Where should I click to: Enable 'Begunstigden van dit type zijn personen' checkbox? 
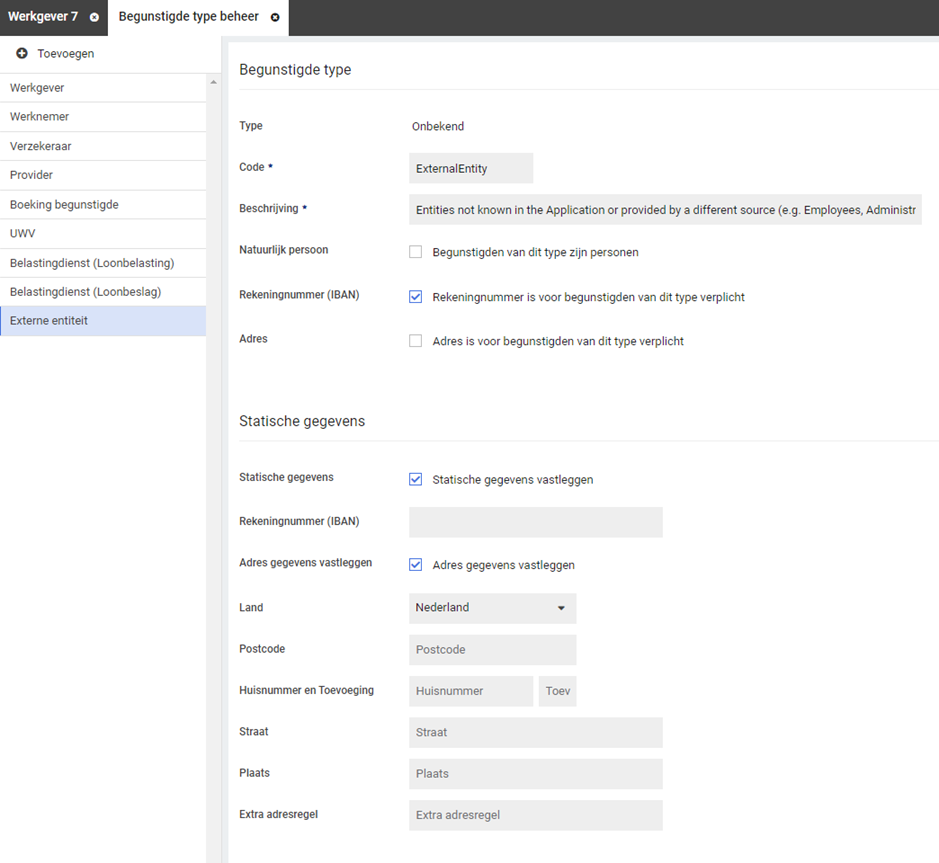tap(416, 252)
